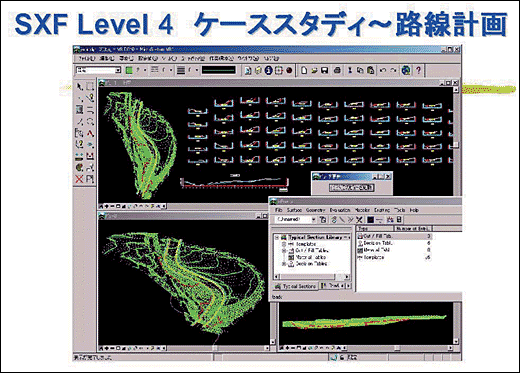The height and width of the screenshot is (373, 520).
Task: Open the active color dropdown arrow
Action: pyautogui.click(x=146, y=70)
